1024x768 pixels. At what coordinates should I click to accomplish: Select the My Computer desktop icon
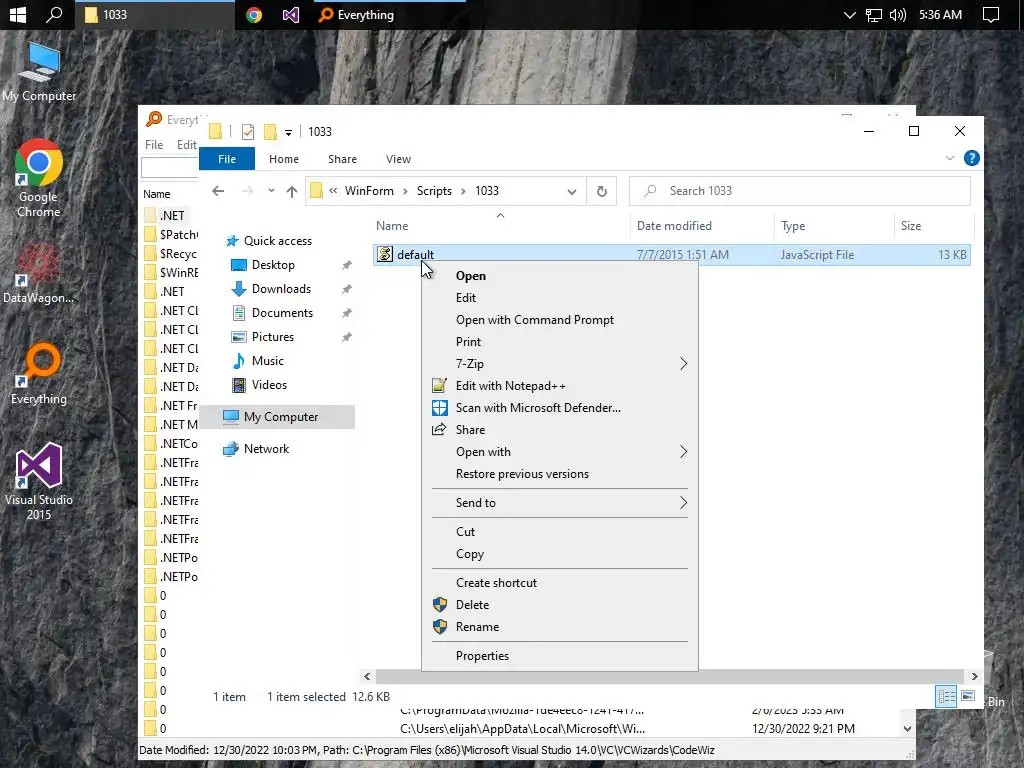coord(39,72)
